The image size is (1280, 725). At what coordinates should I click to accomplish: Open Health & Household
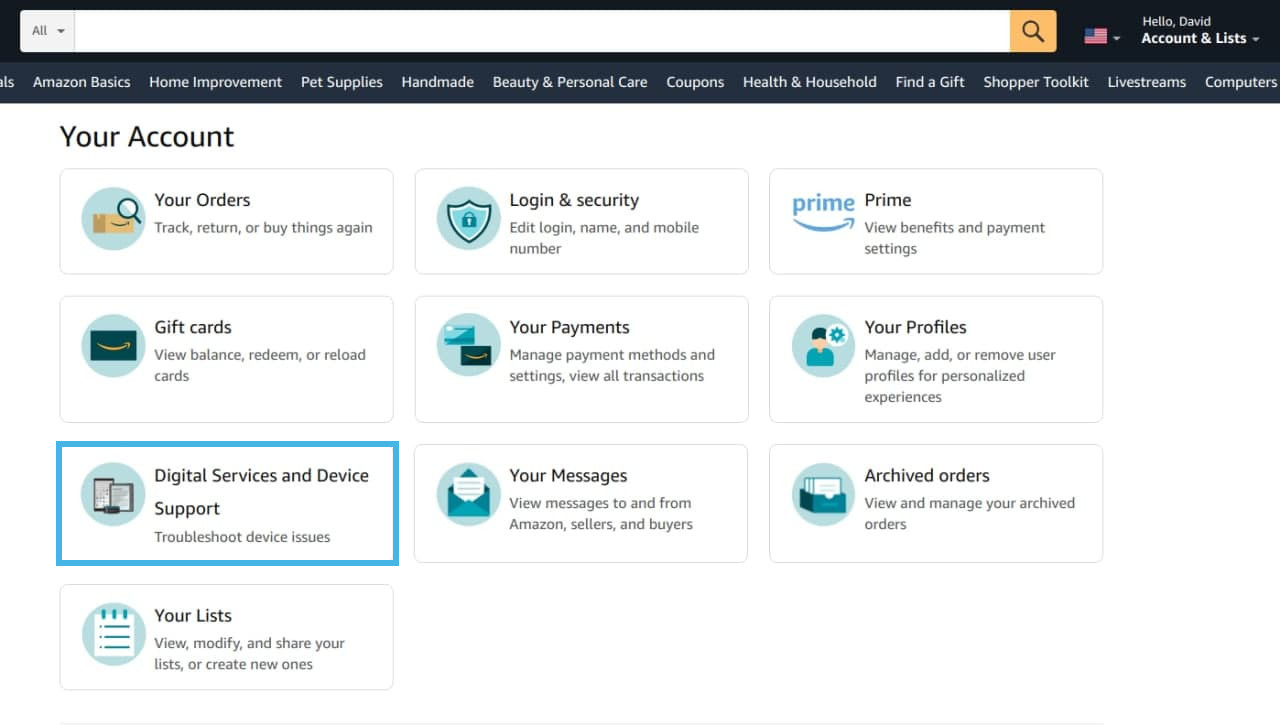(x=810, y=82)
